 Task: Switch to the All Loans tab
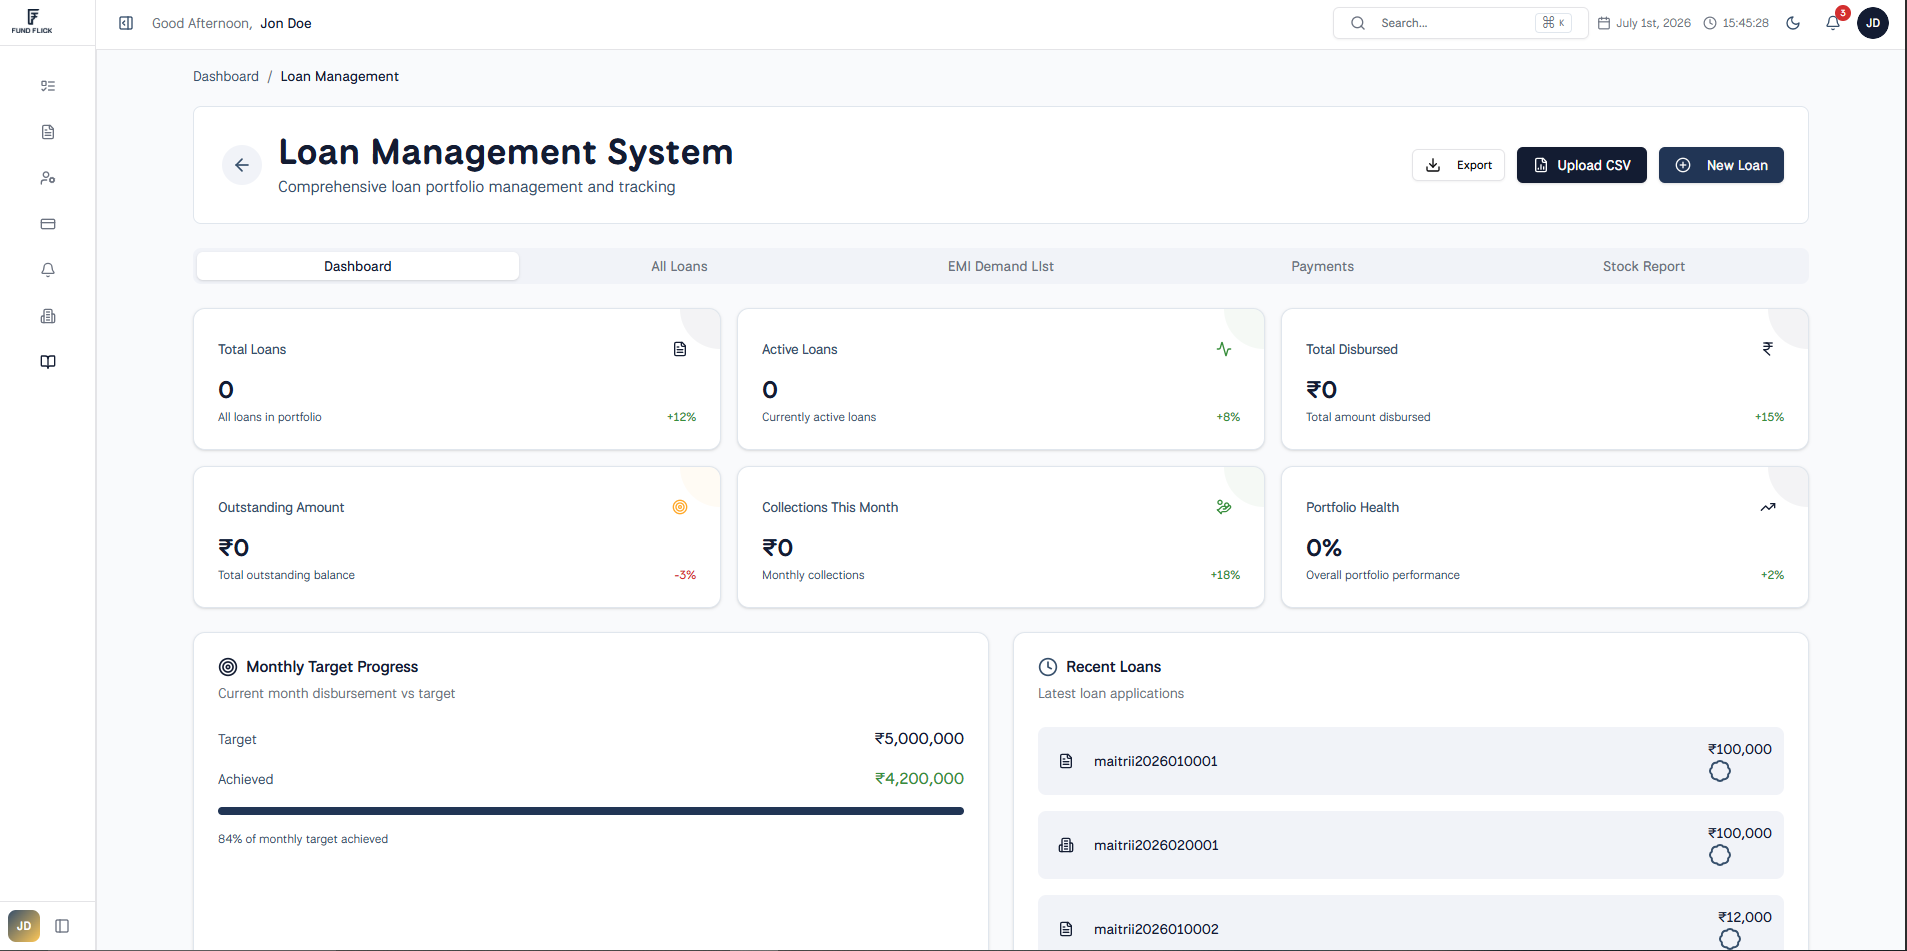679,266
